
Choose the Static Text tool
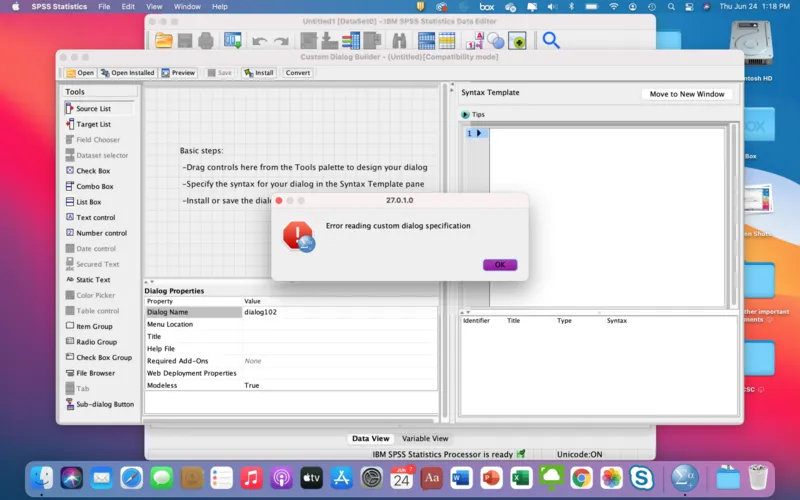pyautogui.click(x=88, y=280)
